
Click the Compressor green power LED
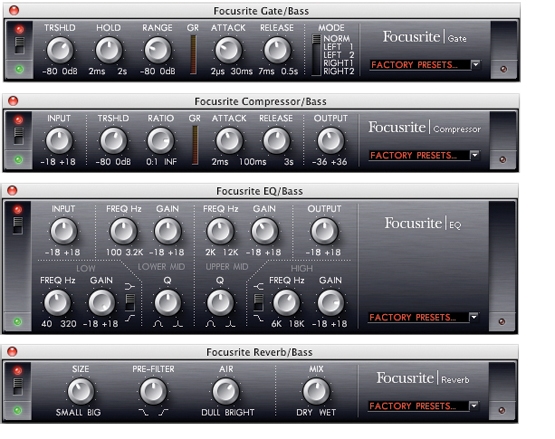(18, 160)
